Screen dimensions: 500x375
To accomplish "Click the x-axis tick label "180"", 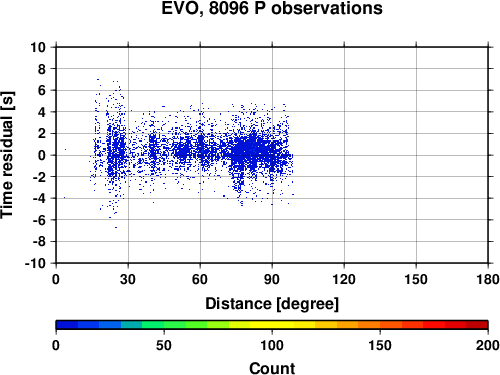I will pyautogui.click(x=488, y=279).
